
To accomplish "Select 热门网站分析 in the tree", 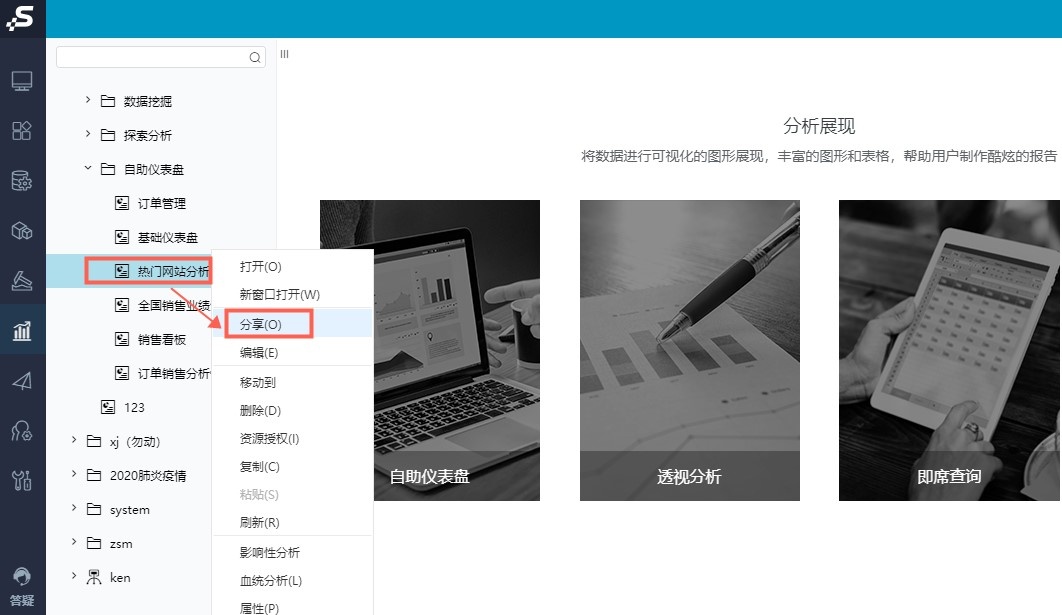I will point(173,272).
